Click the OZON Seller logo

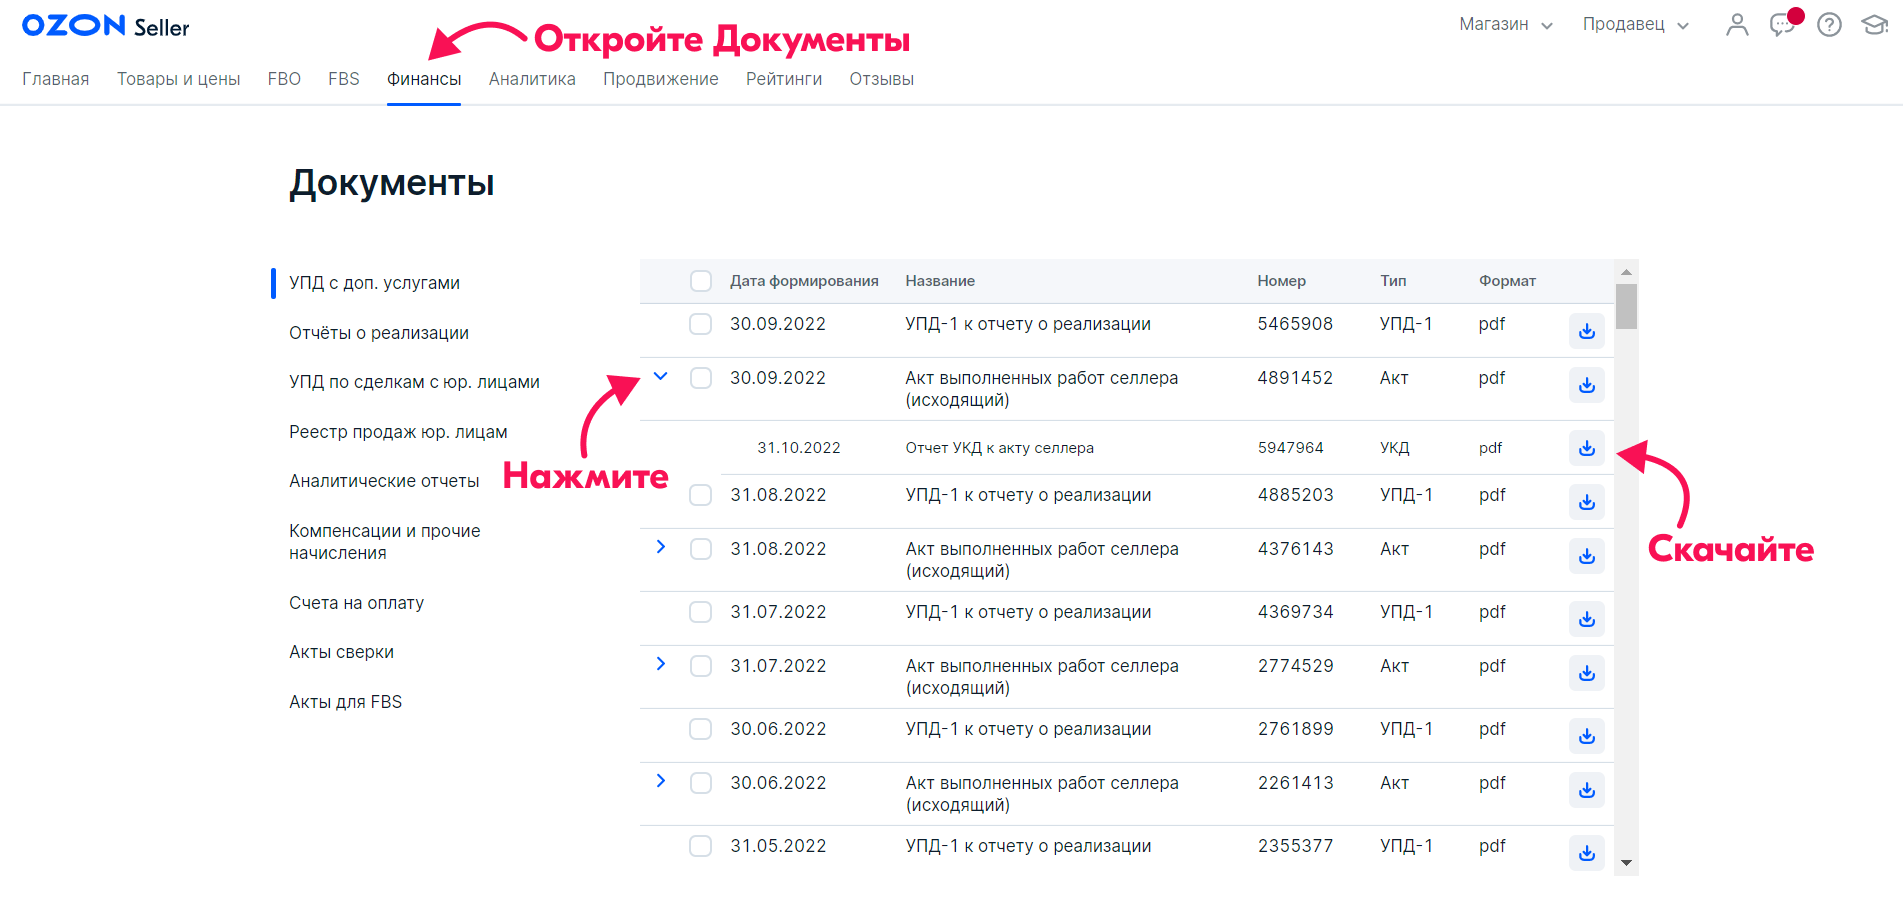click(x=105, y=26)
